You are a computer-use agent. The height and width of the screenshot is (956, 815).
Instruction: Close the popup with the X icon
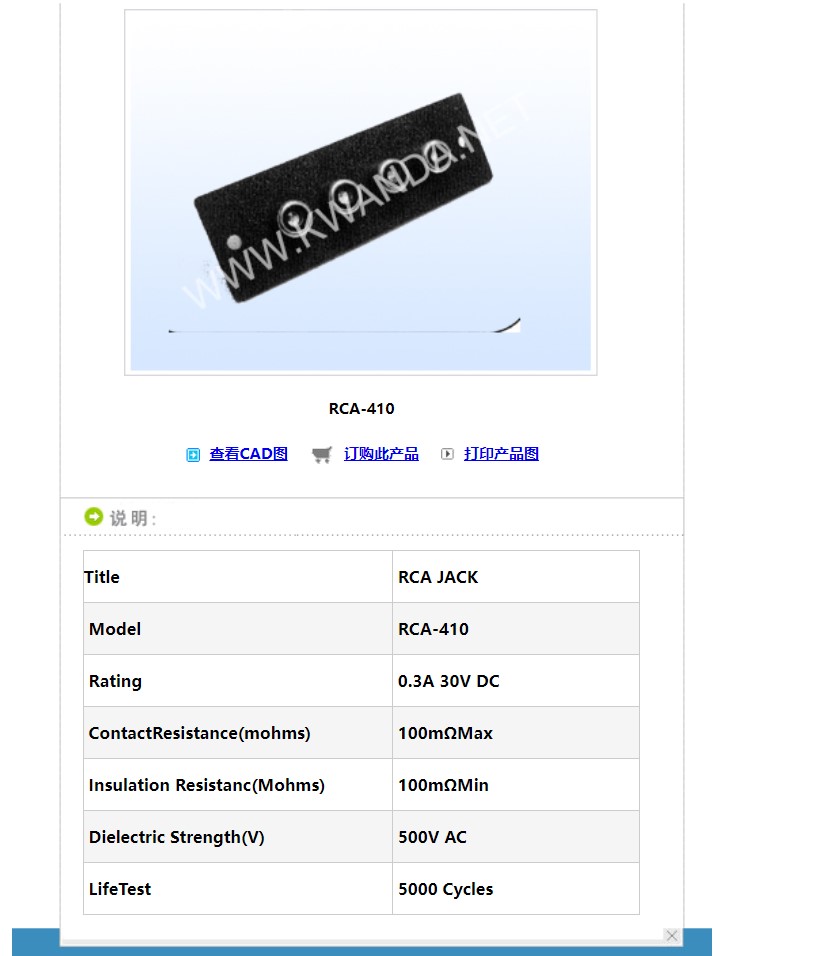[x=671, y=935]
